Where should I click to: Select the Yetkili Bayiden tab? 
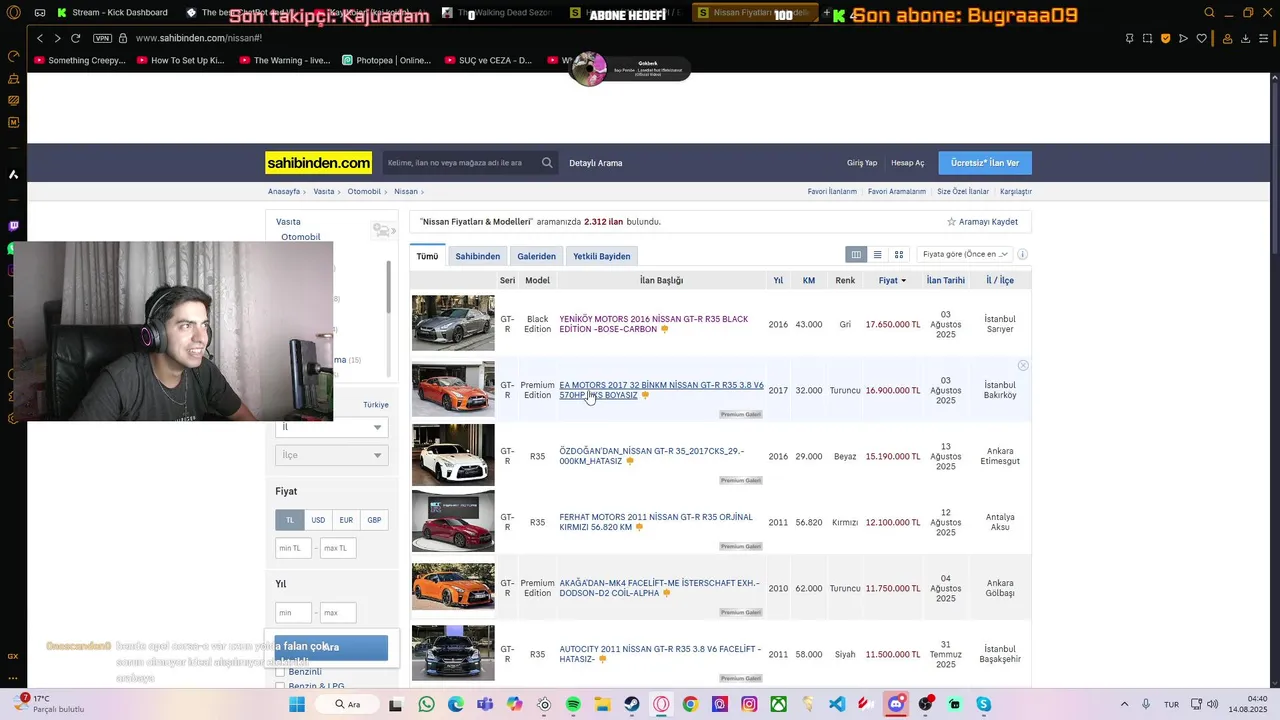[x=602, y=256]
